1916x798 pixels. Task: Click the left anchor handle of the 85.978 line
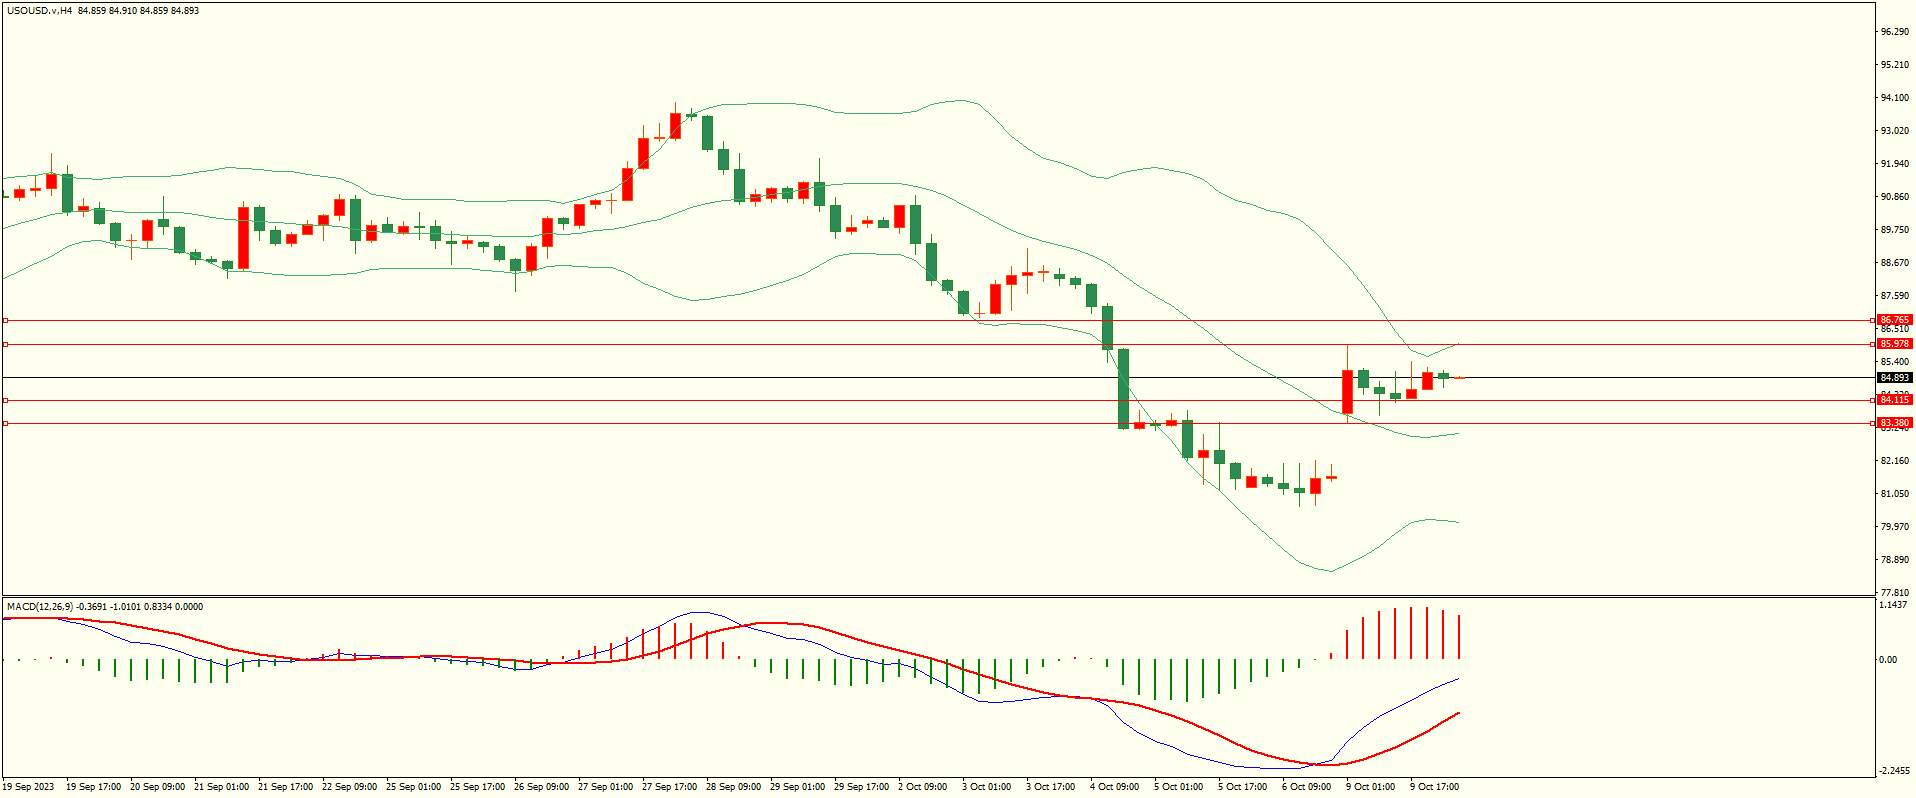tap(5, 344)
